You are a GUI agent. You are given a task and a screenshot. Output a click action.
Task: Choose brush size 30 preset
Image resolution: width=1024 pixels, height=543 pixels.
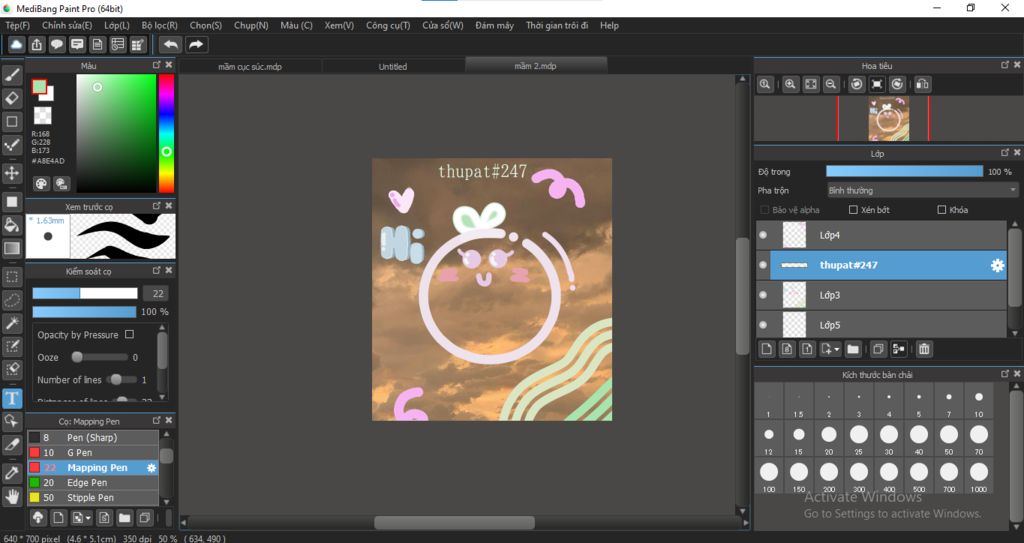(x=889, y=438)
